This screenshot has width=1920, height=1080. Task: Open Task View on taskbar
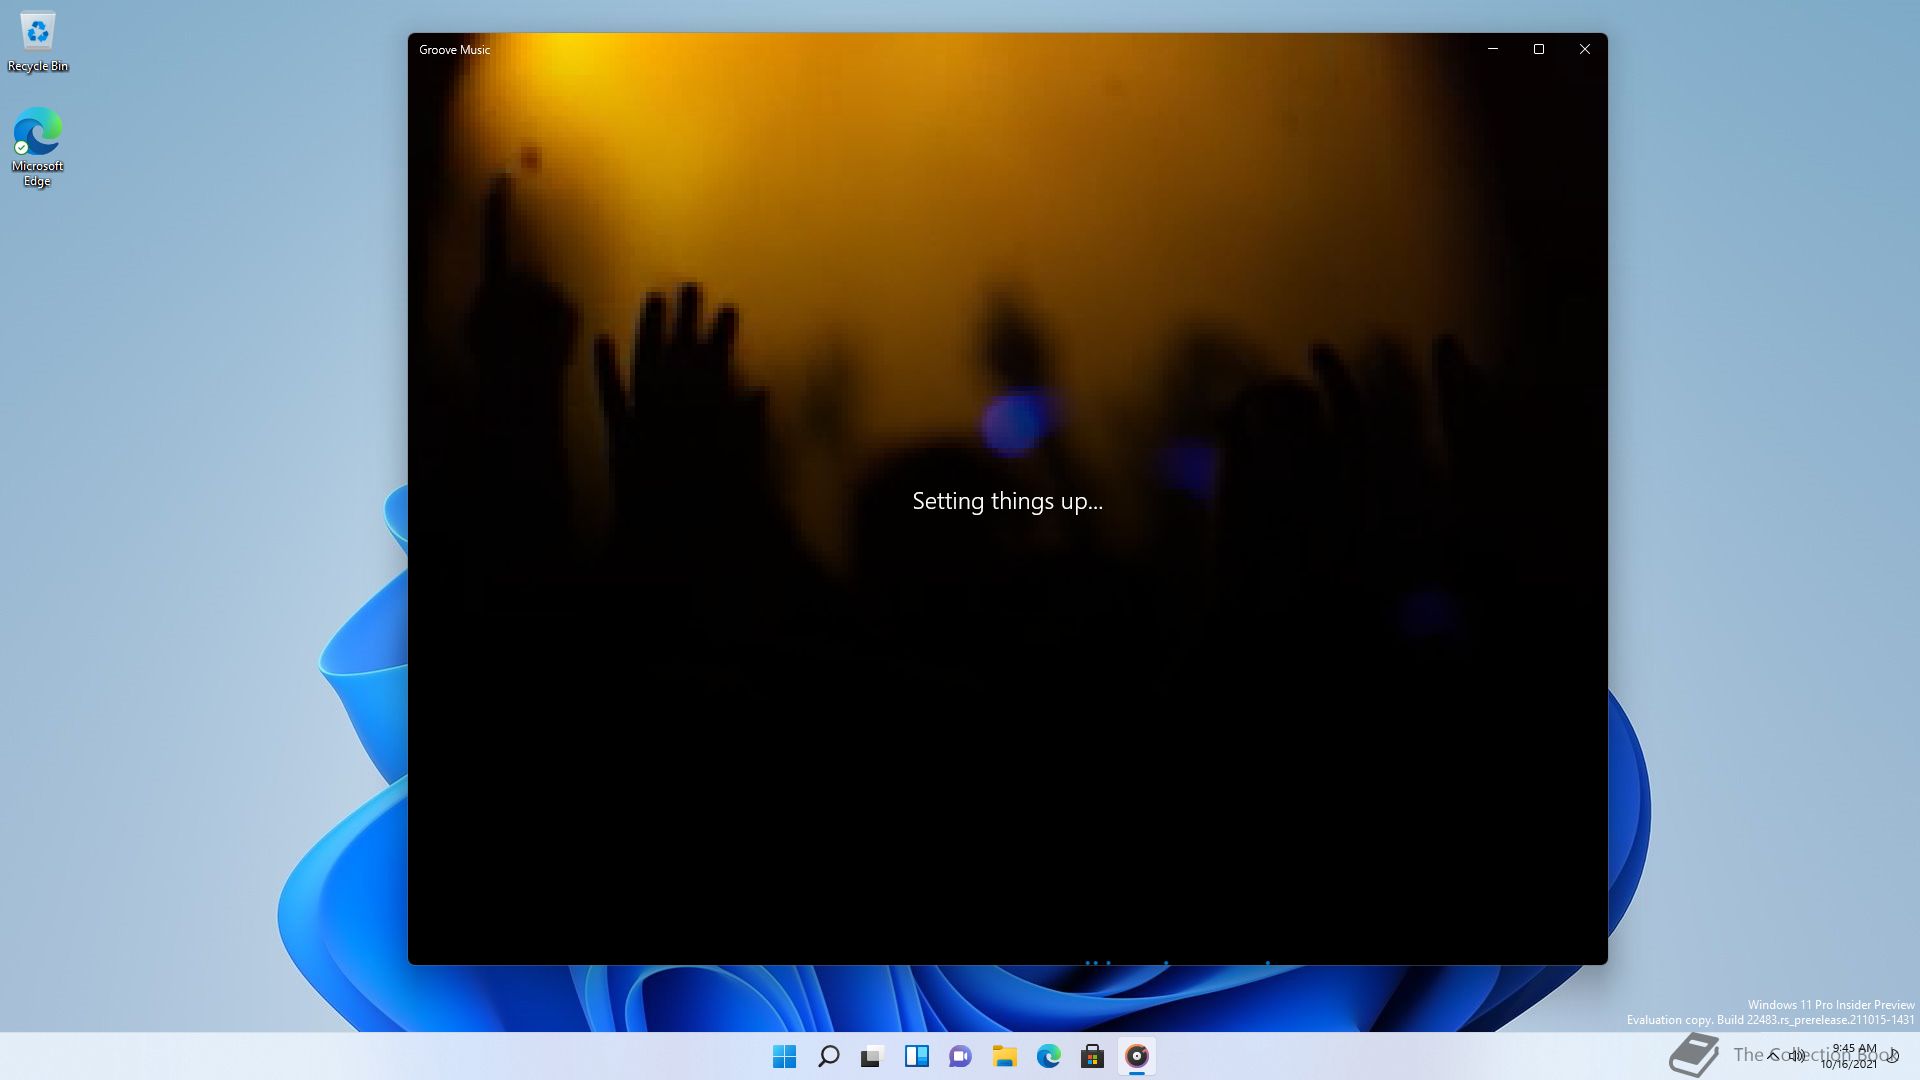pos(873,1056)
